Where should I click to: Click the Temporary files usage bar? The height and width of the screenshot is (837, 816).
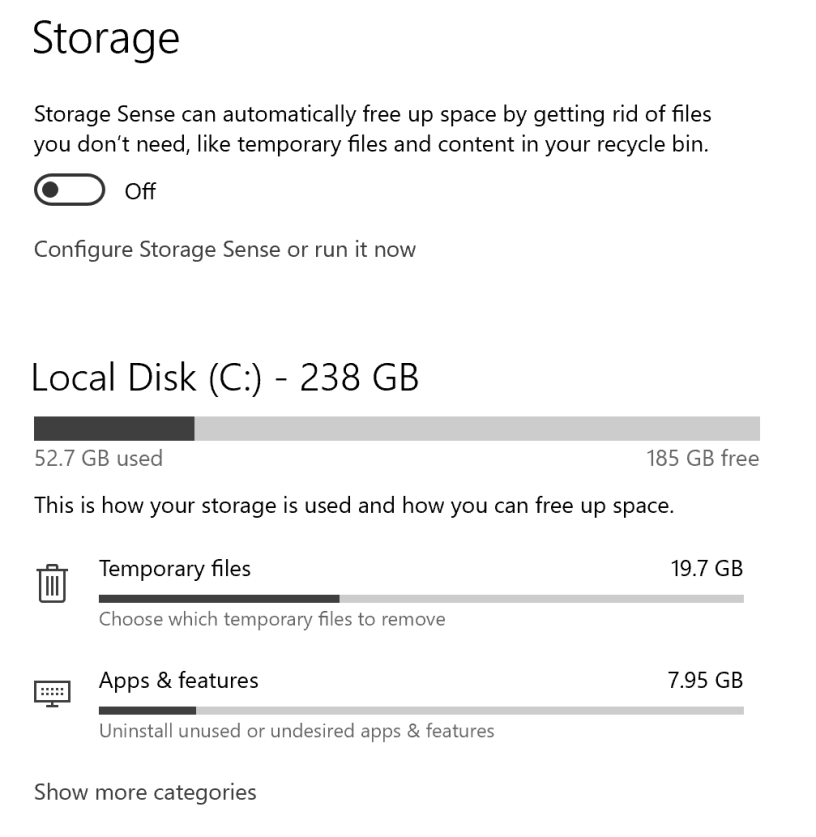pyautogui.click(x=420, y=599)
